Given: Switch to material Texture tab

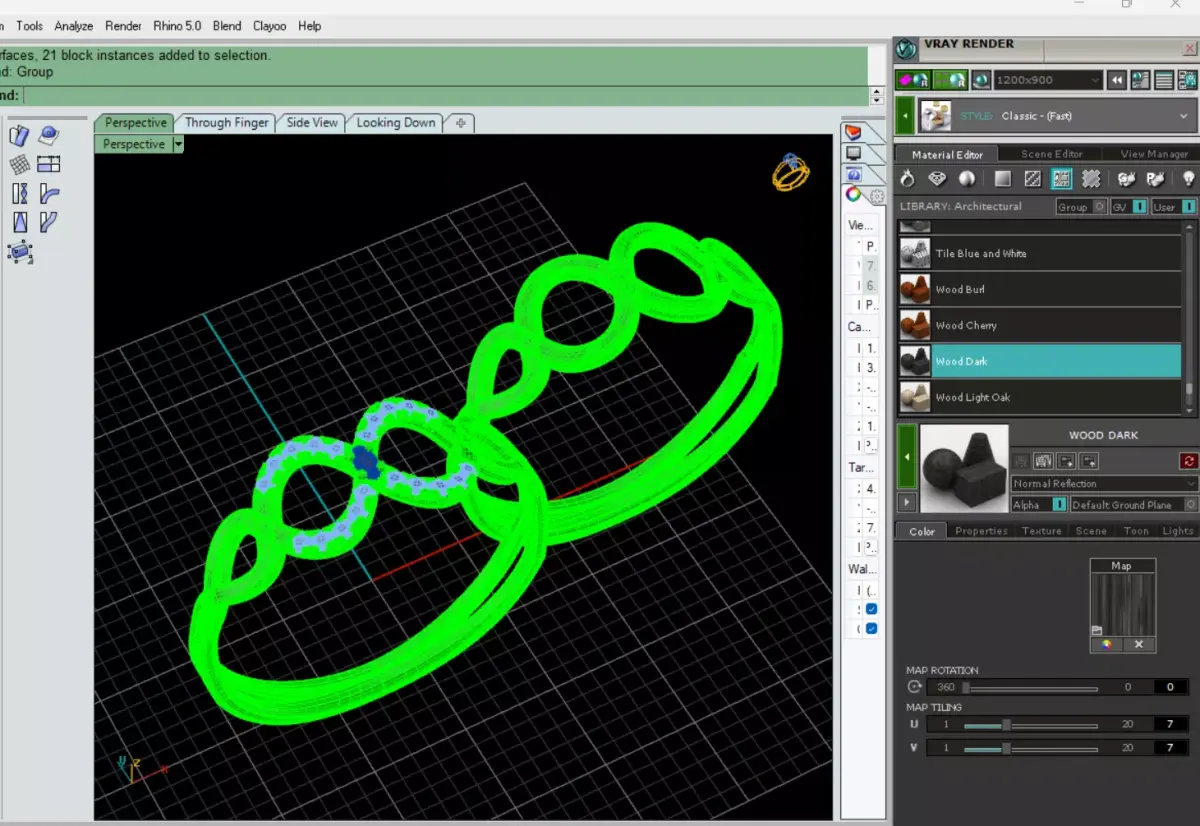Looking at the screenshot, I should pos(1041,531).
